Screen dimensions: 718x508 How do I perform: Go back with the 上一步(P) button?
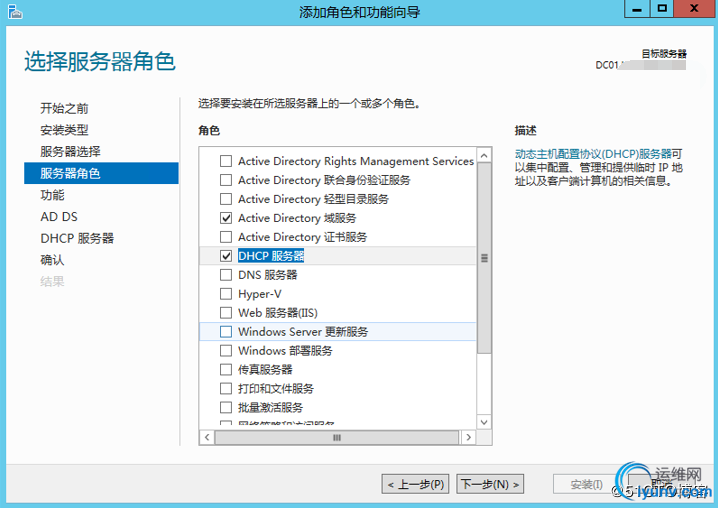pyautogui.click(x=415, y=484)
